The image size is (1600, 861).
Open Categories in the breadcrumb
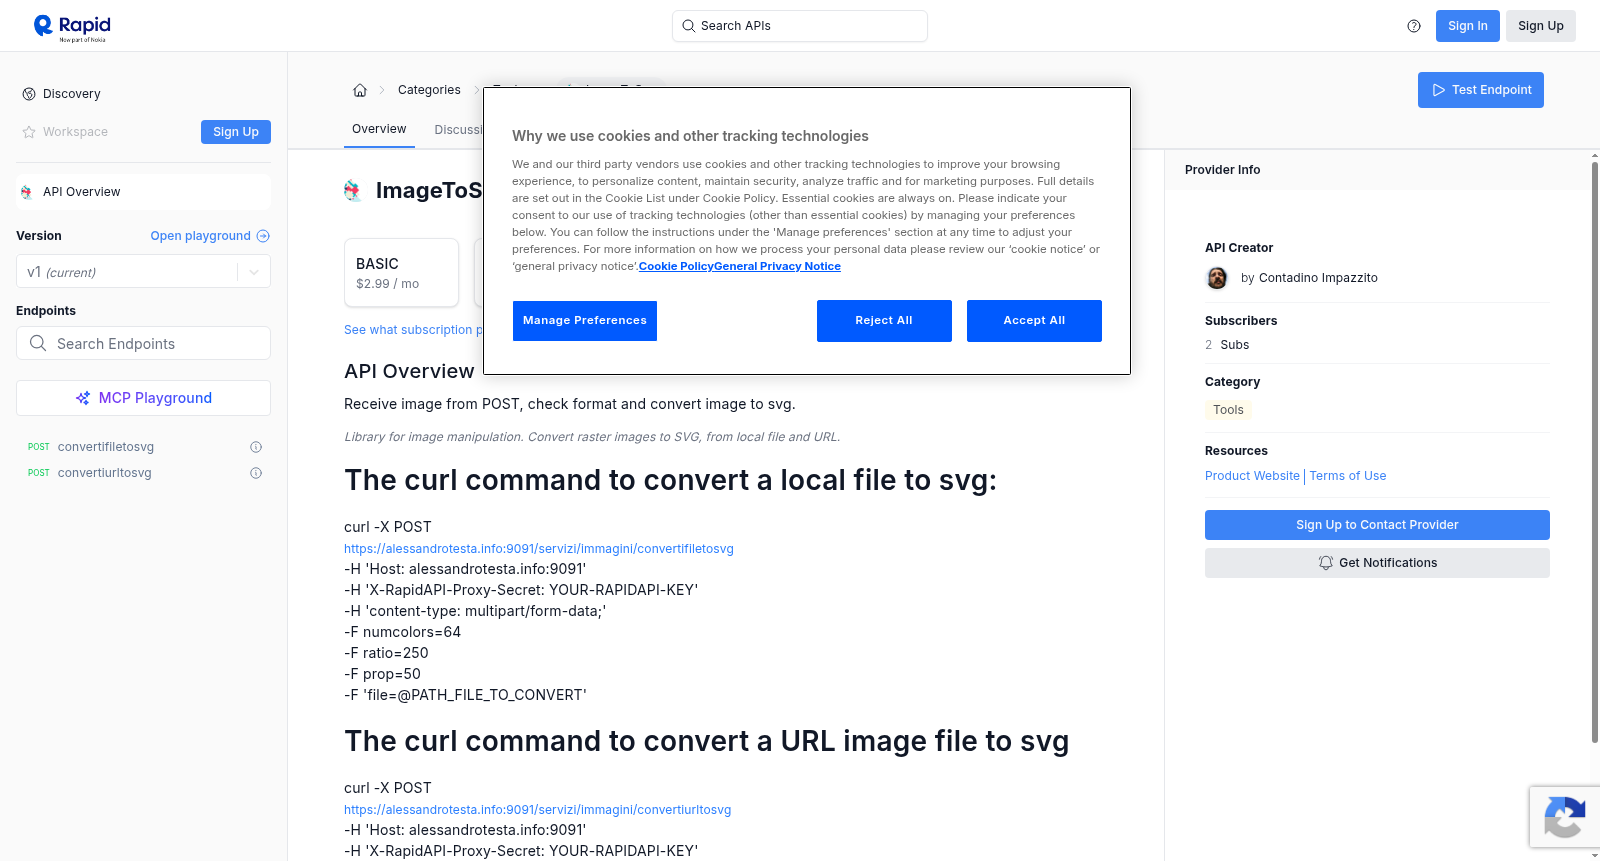pyautogui.click(x=429, y=90)
